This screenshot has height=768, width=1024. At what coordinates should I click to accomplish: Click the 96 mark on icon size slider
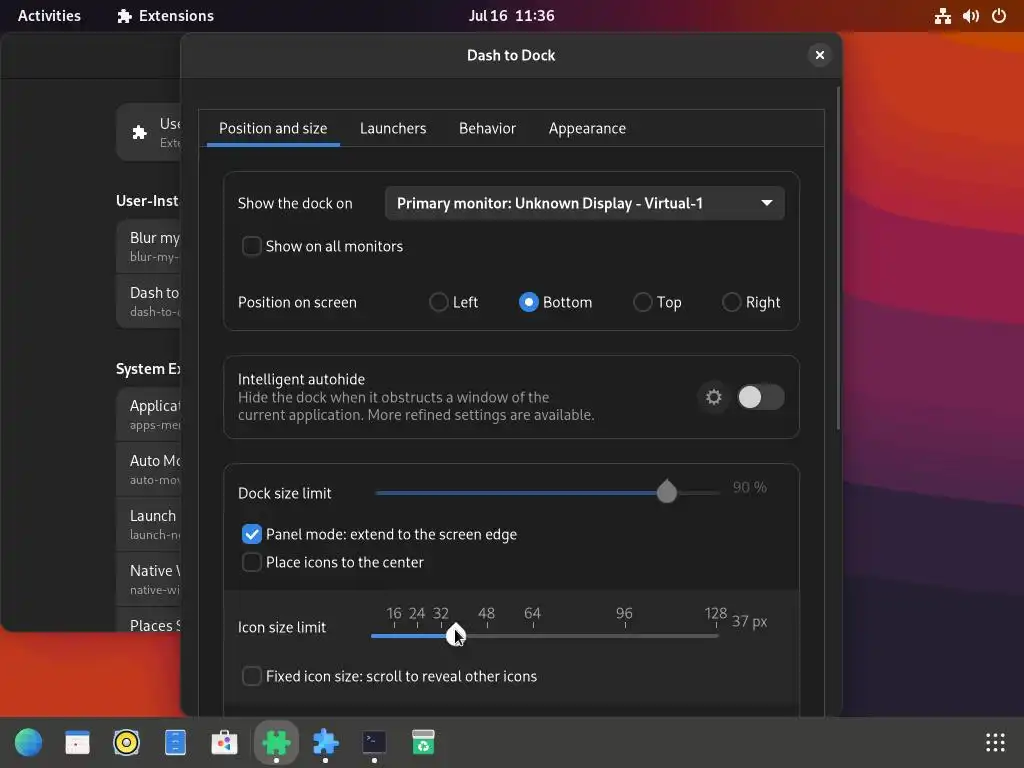[x=624, y=614]
